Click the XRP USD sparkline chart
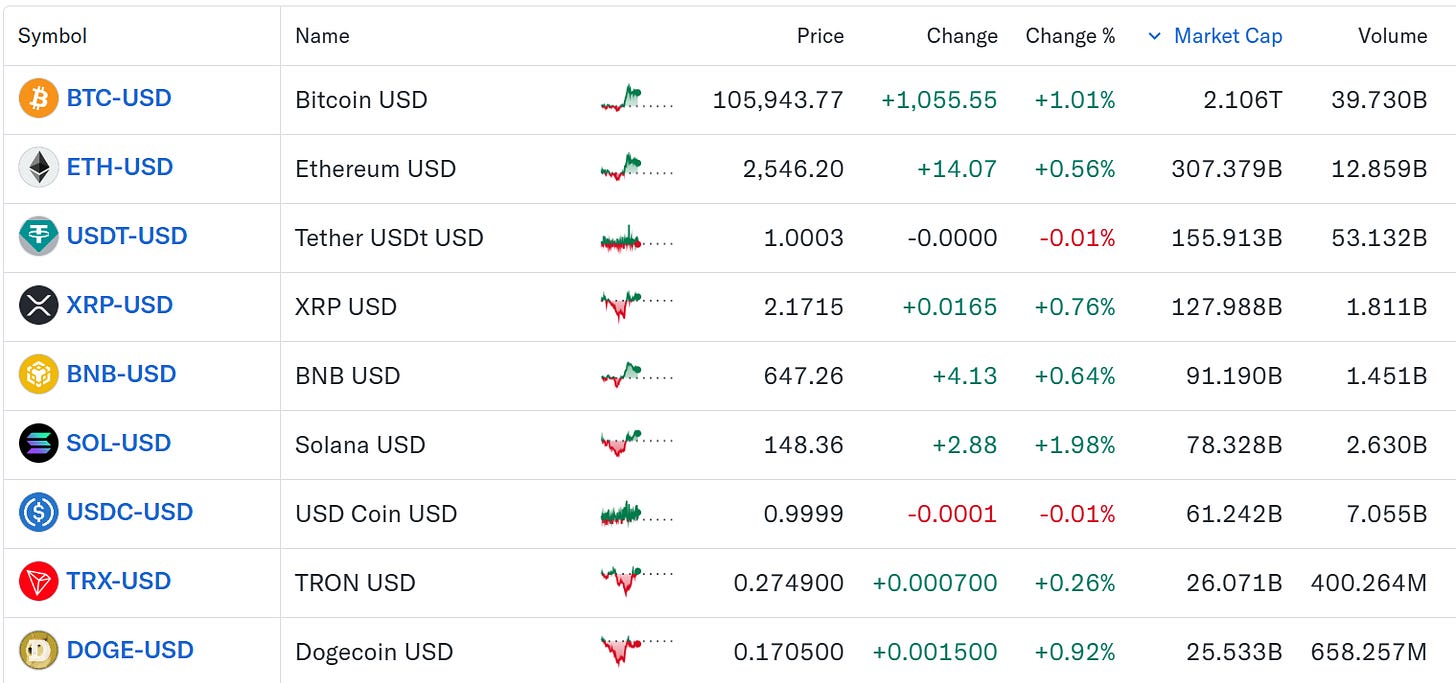 point(636,305)
